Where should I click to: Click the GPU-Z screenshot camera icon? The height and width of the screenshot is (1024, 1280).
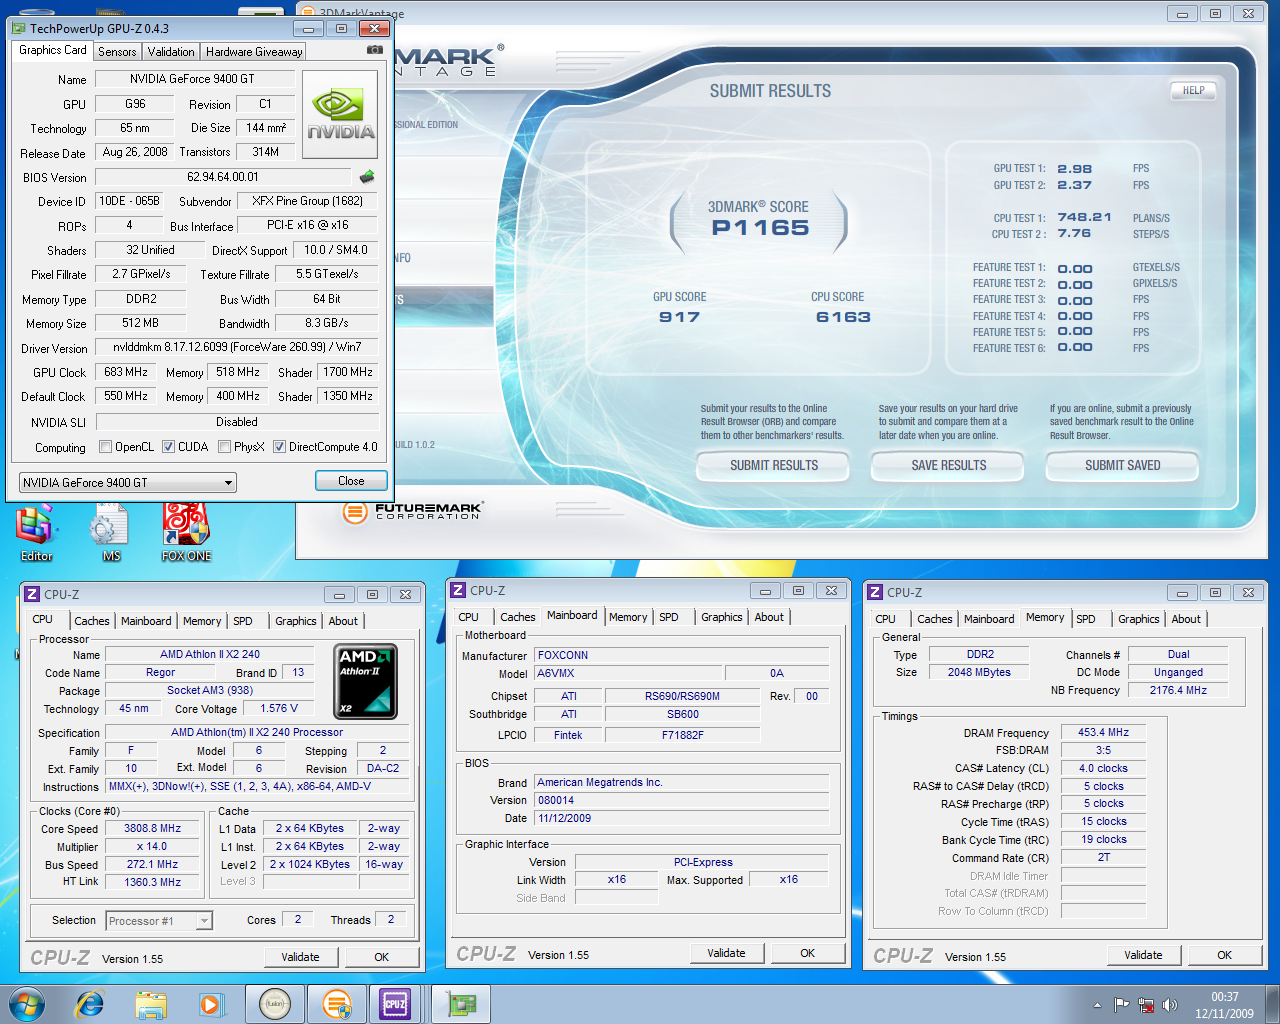click(374, 50)
